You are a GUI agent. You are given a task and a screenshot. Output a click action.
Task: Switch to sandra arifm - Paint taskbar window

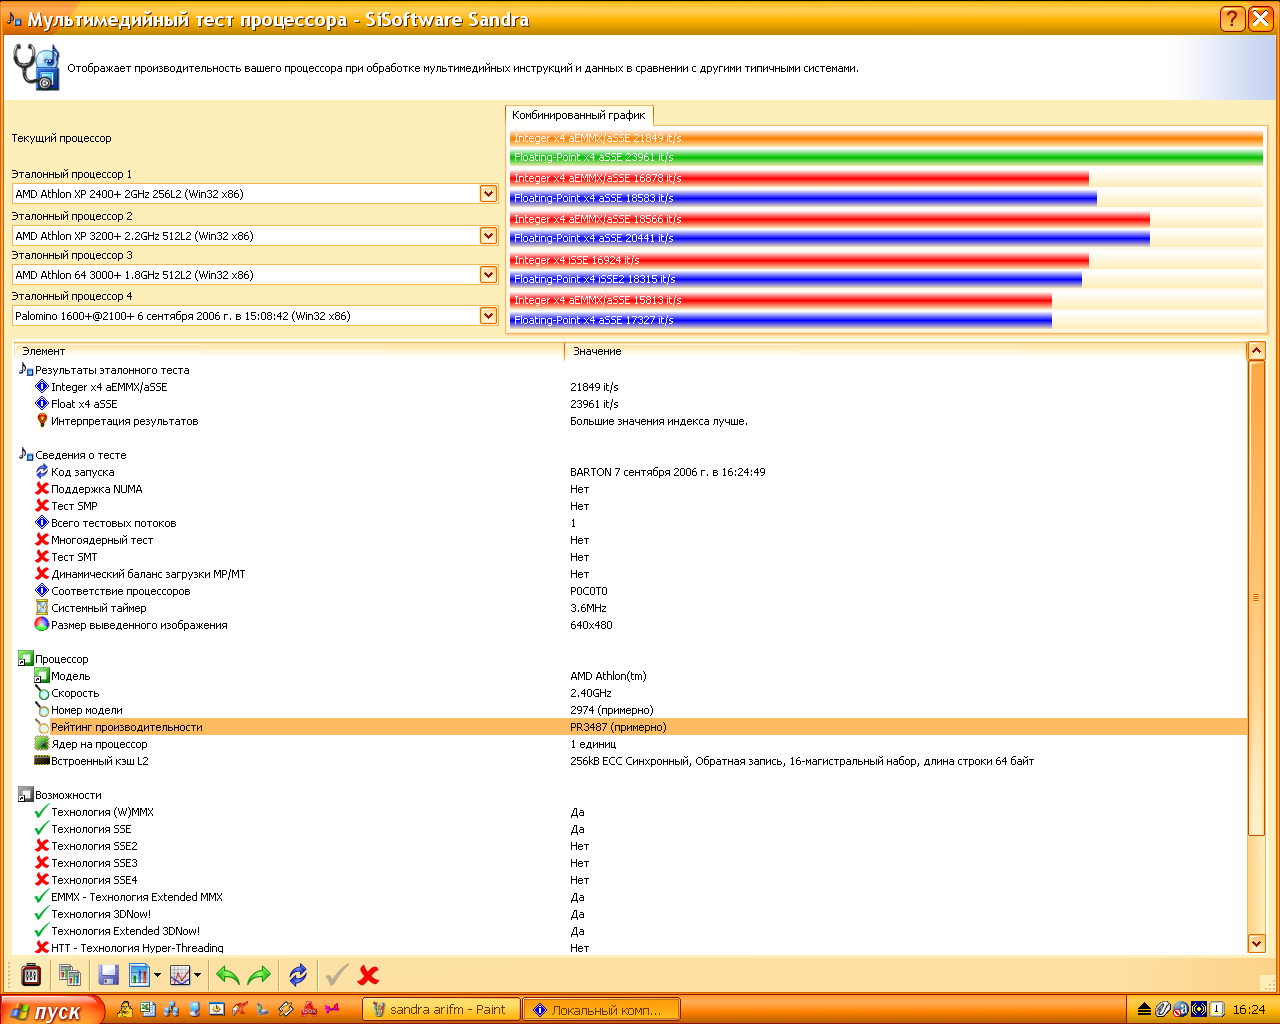pyautogui.click(x=441, y=1010)
